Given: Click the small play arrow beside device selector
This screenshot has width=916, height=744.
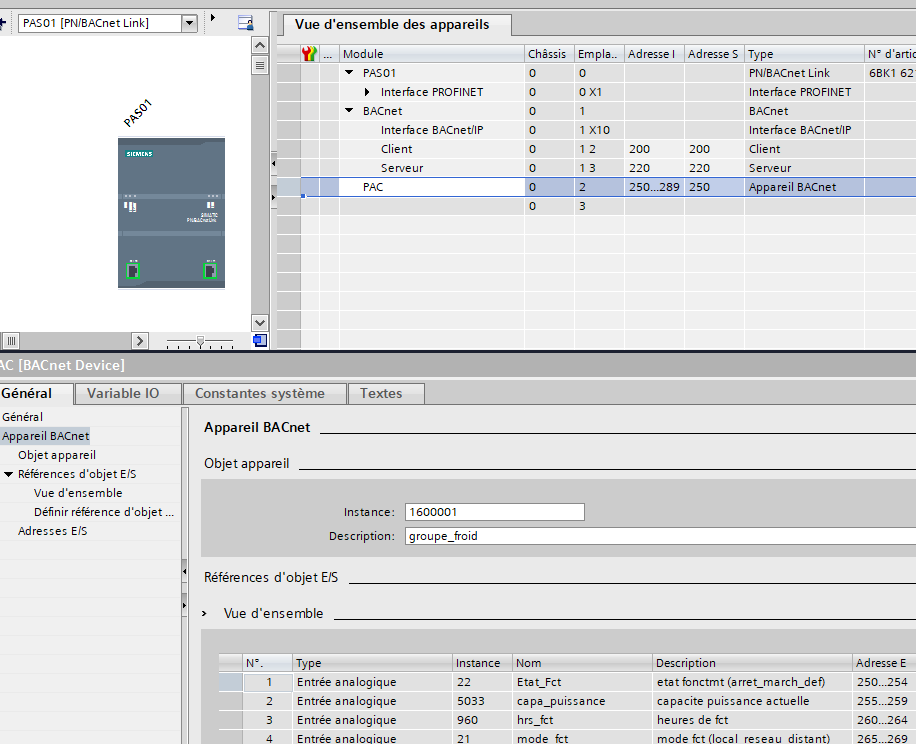Looking at the screenshot, I should pyautogui.click(x=212, y=19).
